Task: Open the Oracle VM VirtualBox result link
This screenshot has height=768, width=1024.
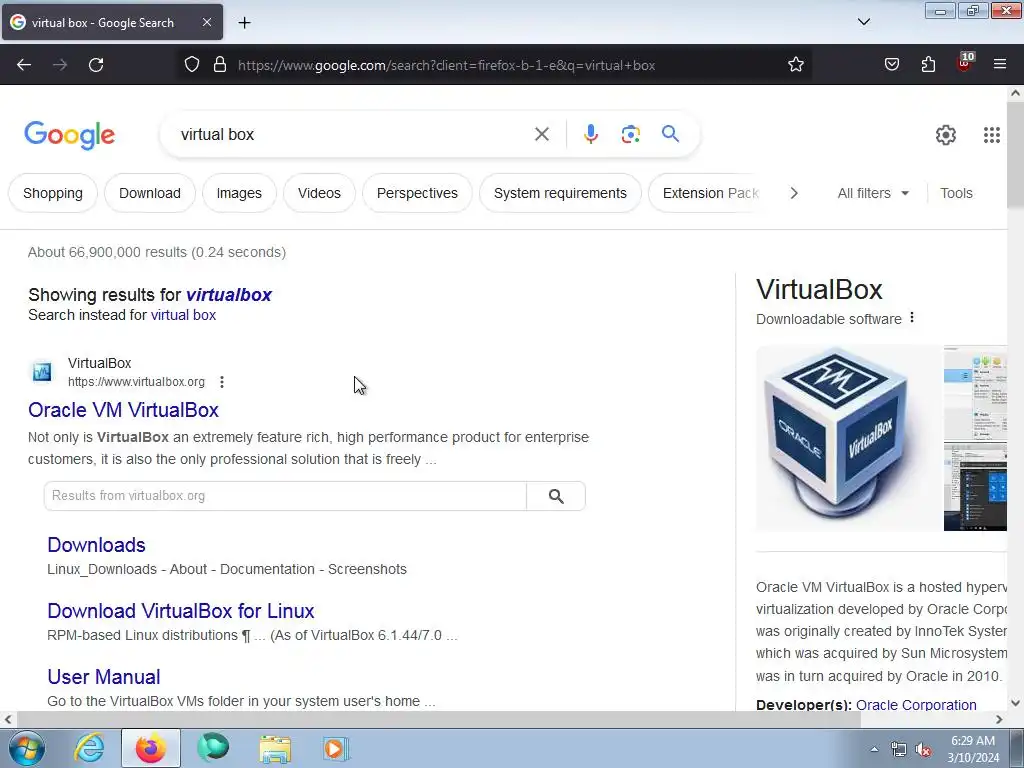Action: click(123, 410)
